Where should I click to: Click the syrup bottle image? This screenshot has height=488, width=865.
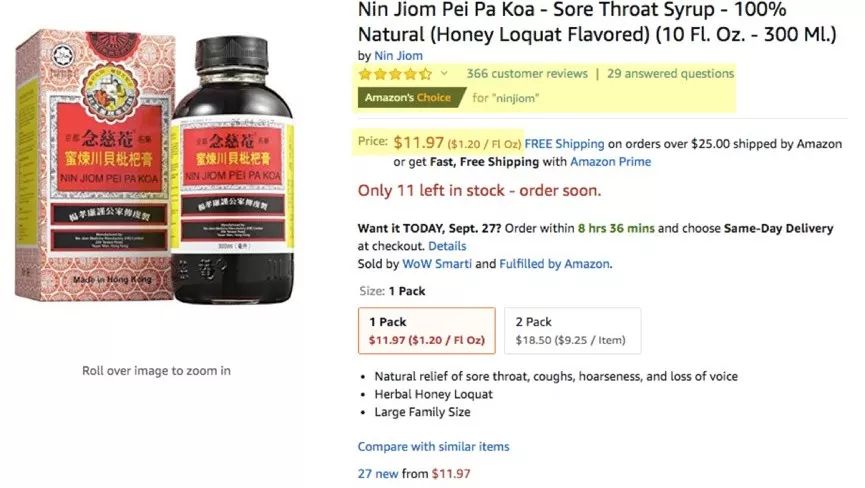[233, 170]
